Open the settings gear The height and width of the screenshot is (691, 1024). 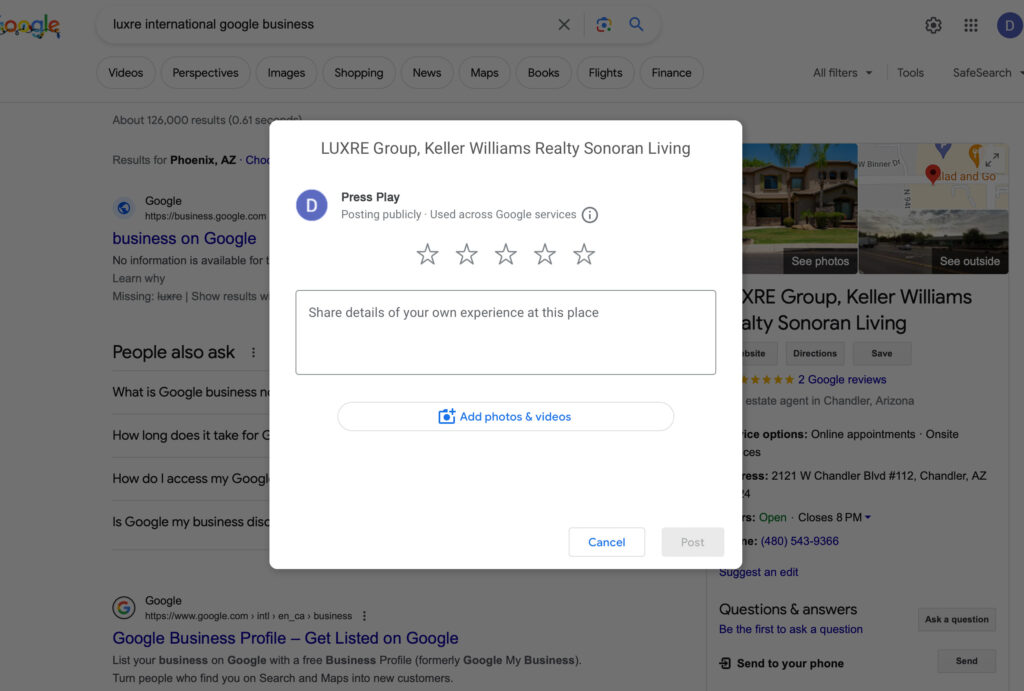click(x=933, y=26)
